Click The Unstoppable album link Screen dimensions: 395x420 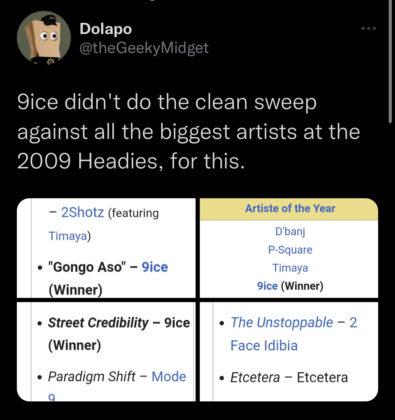[282, 322]
